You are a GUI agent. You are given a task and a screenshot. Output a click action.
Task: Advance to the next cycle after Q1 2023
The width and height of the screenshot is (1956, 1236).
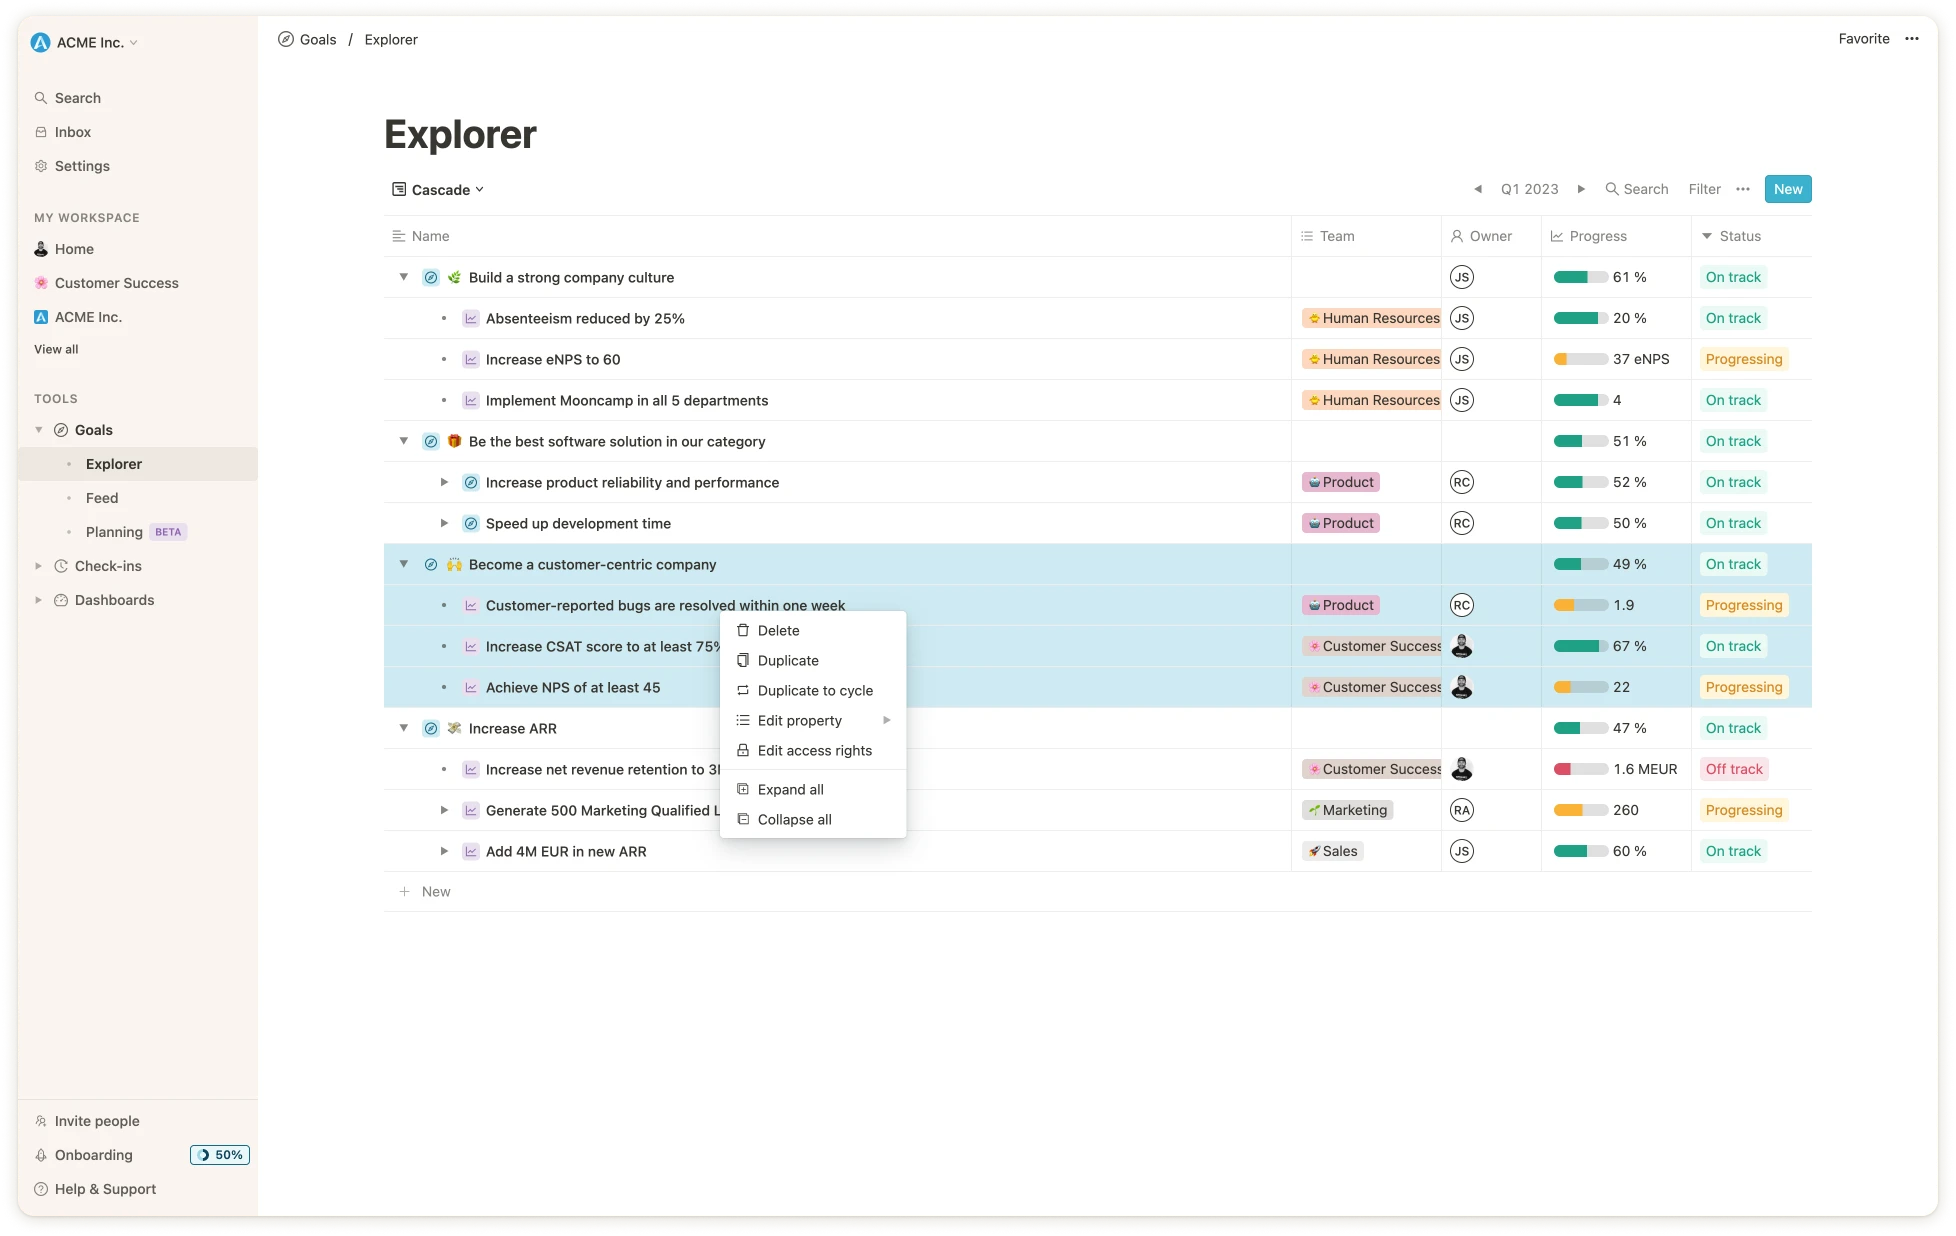[1581, 189]
